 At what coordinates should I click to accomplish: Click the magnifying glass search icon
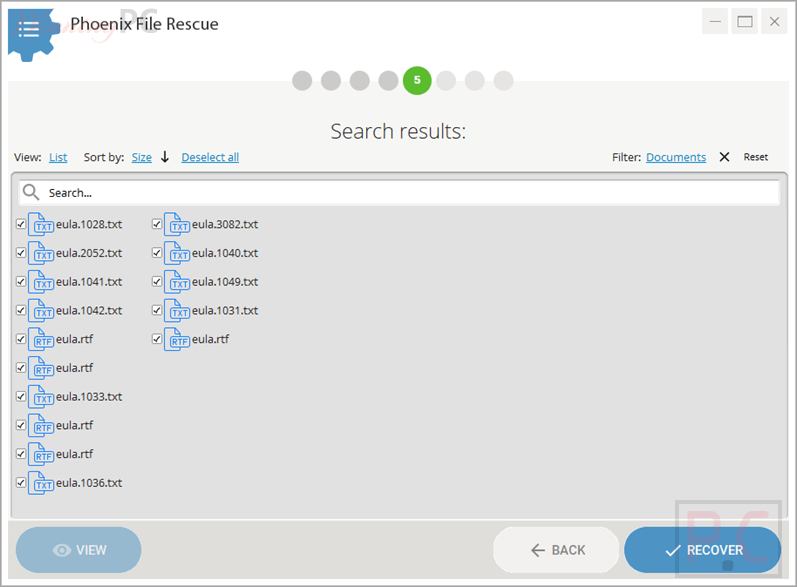[31, 192]
